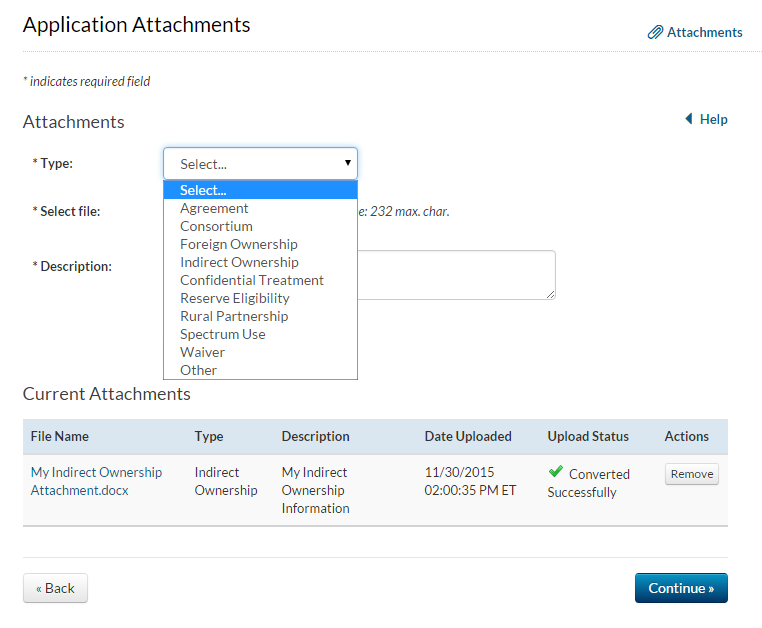Viewport: 762px width, 628px height.
Task: Select Consortium attachment type
Action: click(x=216, y=226)
